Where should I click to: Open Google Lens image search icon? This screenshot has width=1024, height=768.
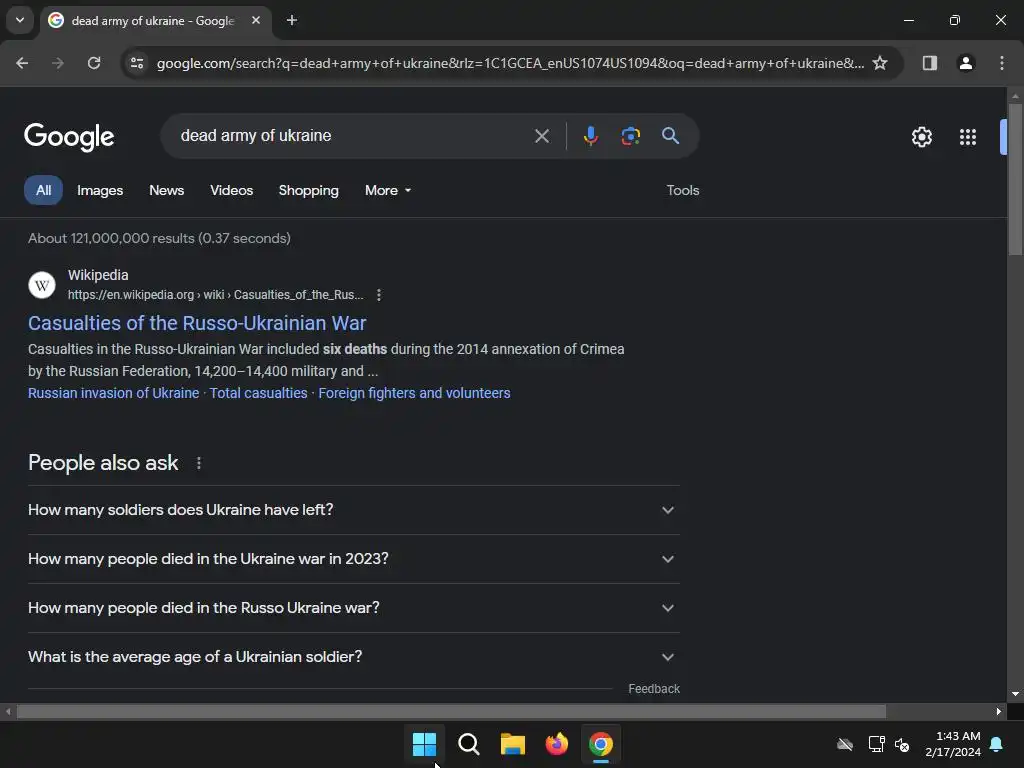(630, 136)
